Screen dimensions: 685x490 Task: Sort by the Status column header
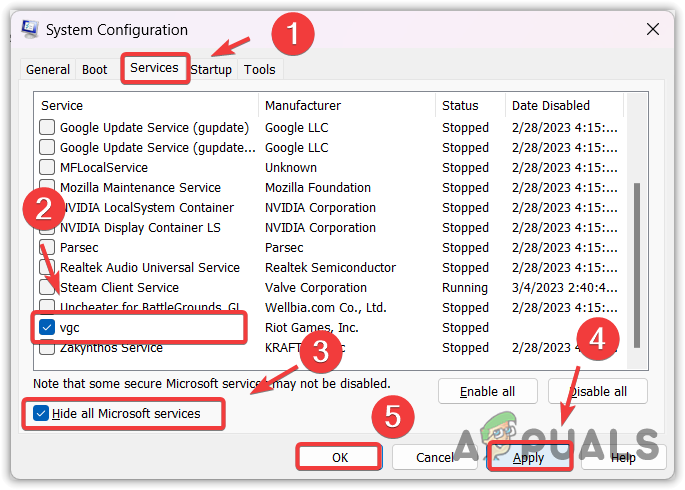pos(470,105)
